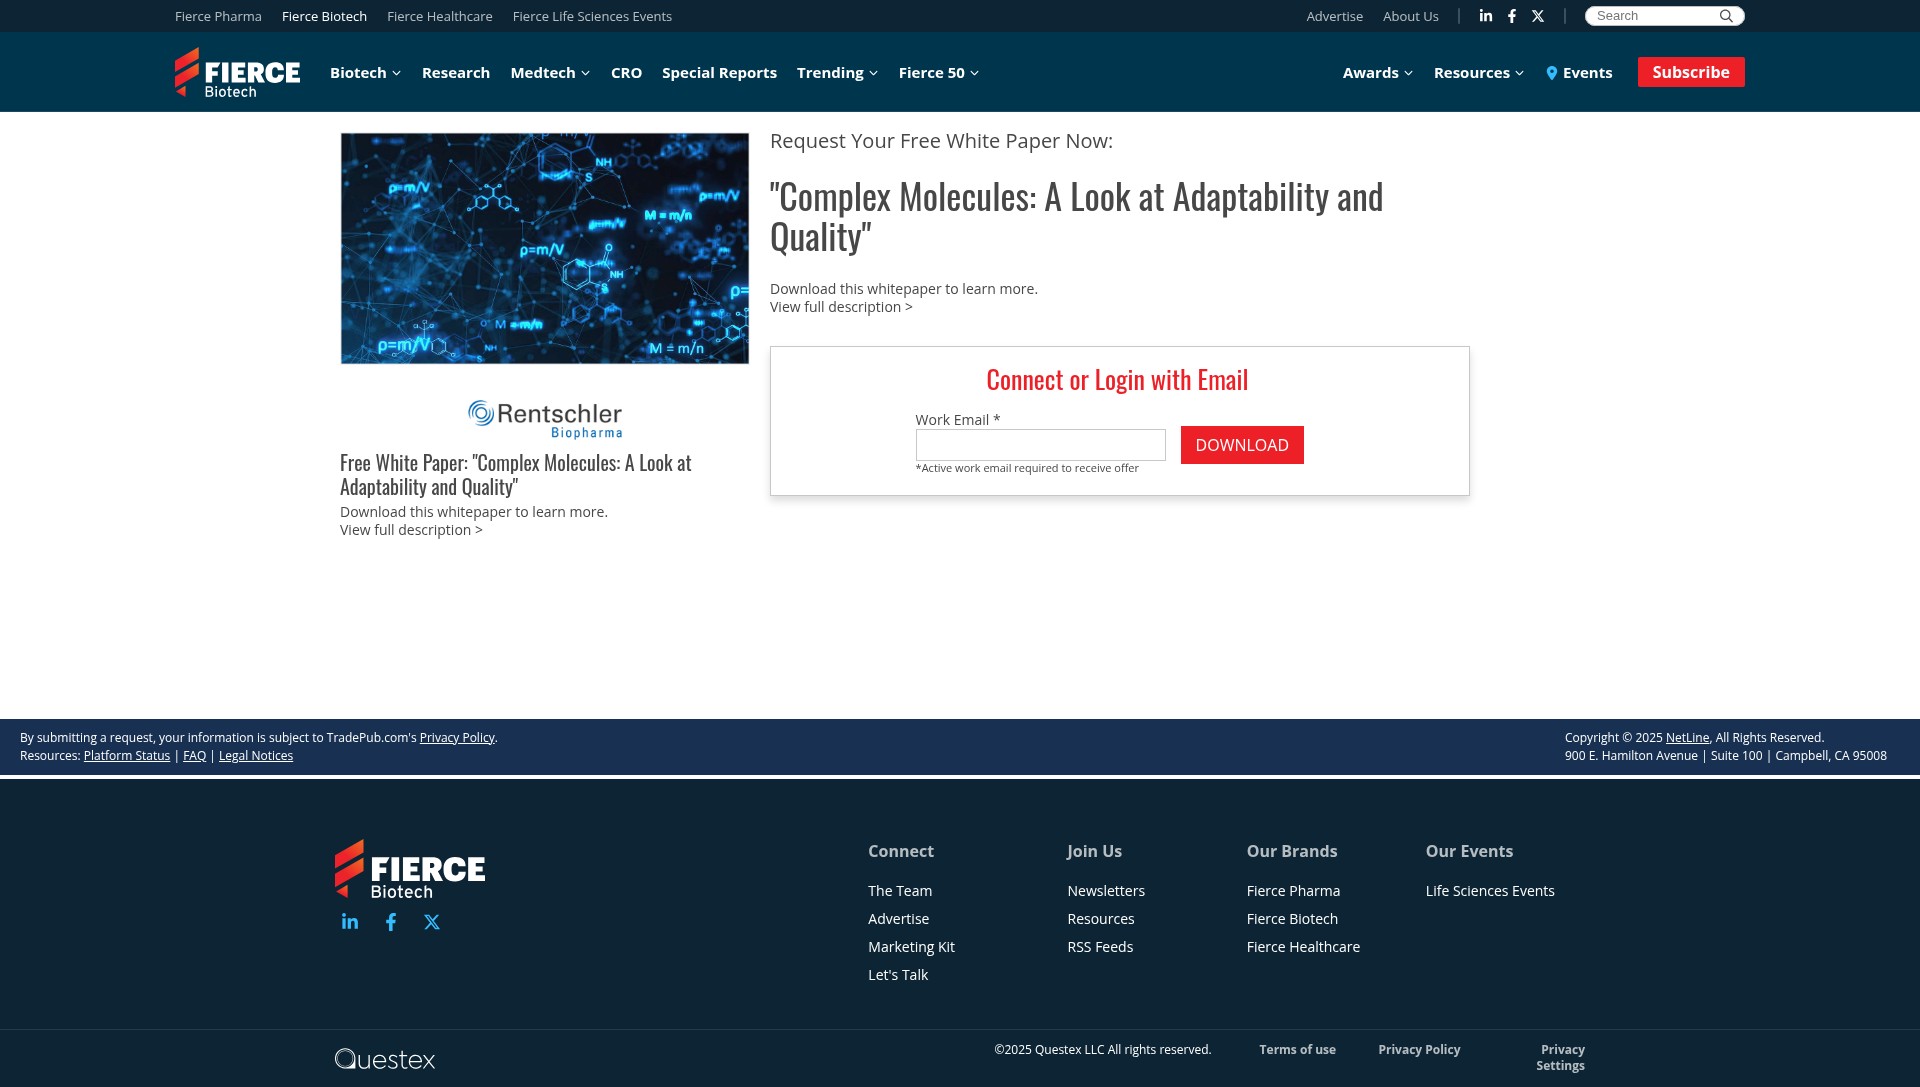Open the Resources link under Join Us
Screen dimensions: 1920x1087
pyautogui.click(x=1100, y=919)
